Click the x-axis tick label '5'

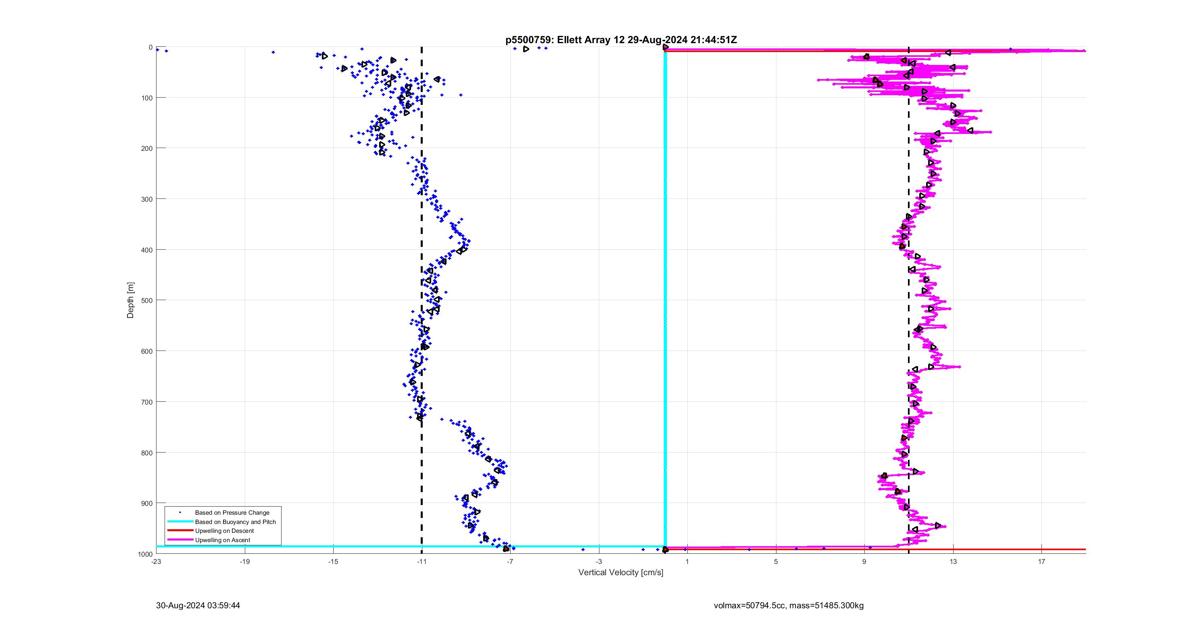[x=776, y=561]
